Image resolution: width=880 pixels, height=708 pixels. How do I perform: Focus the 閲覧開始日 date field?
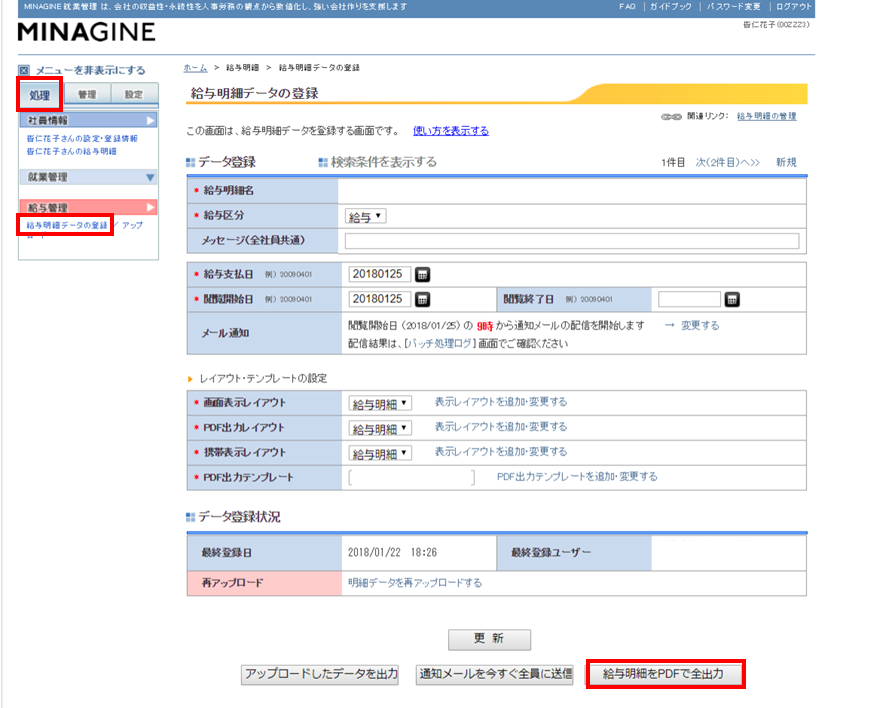pyautogui.click(x=379, y=299)
